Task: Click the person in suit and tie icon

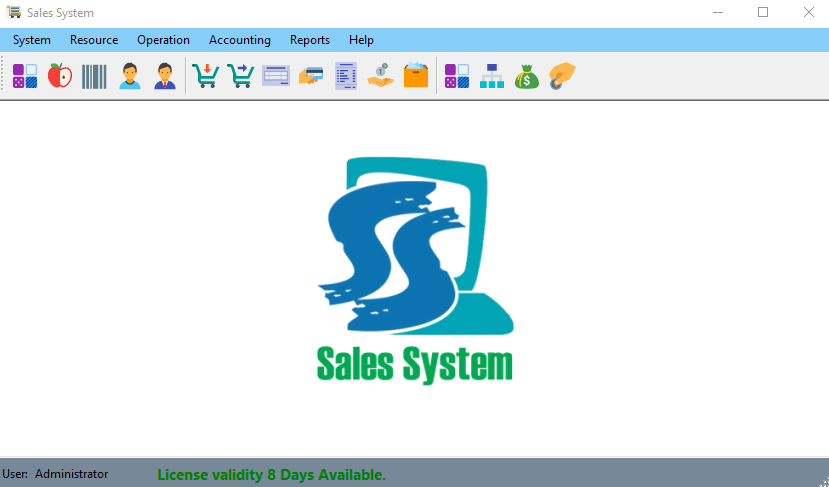Action: point(164,76)
